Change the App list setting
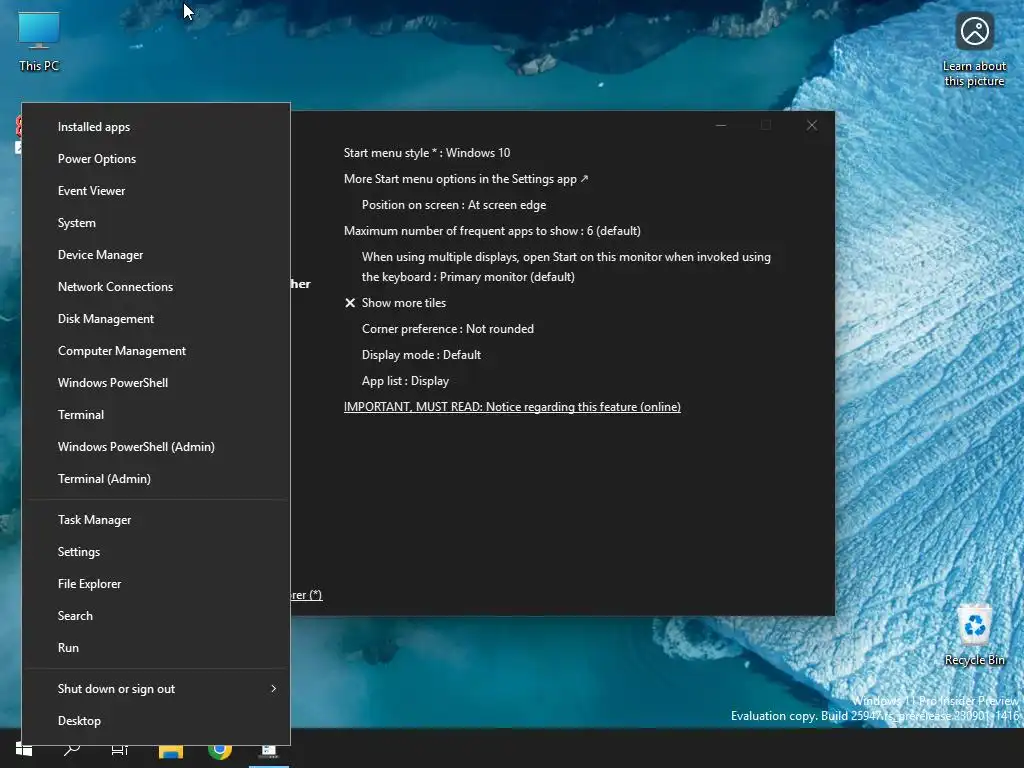 pyautogui.click(x=406, y=381)
